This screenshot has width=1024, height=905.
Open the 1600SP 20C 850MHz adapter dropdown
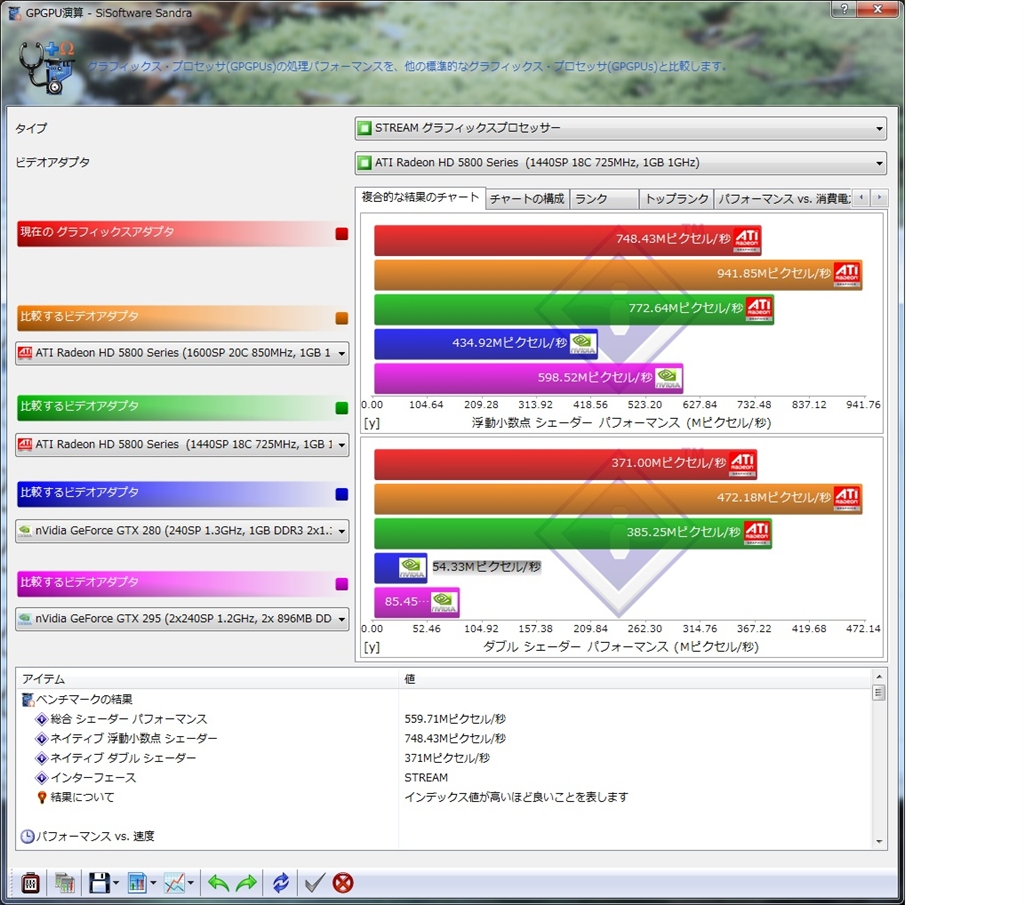[182, 353]
